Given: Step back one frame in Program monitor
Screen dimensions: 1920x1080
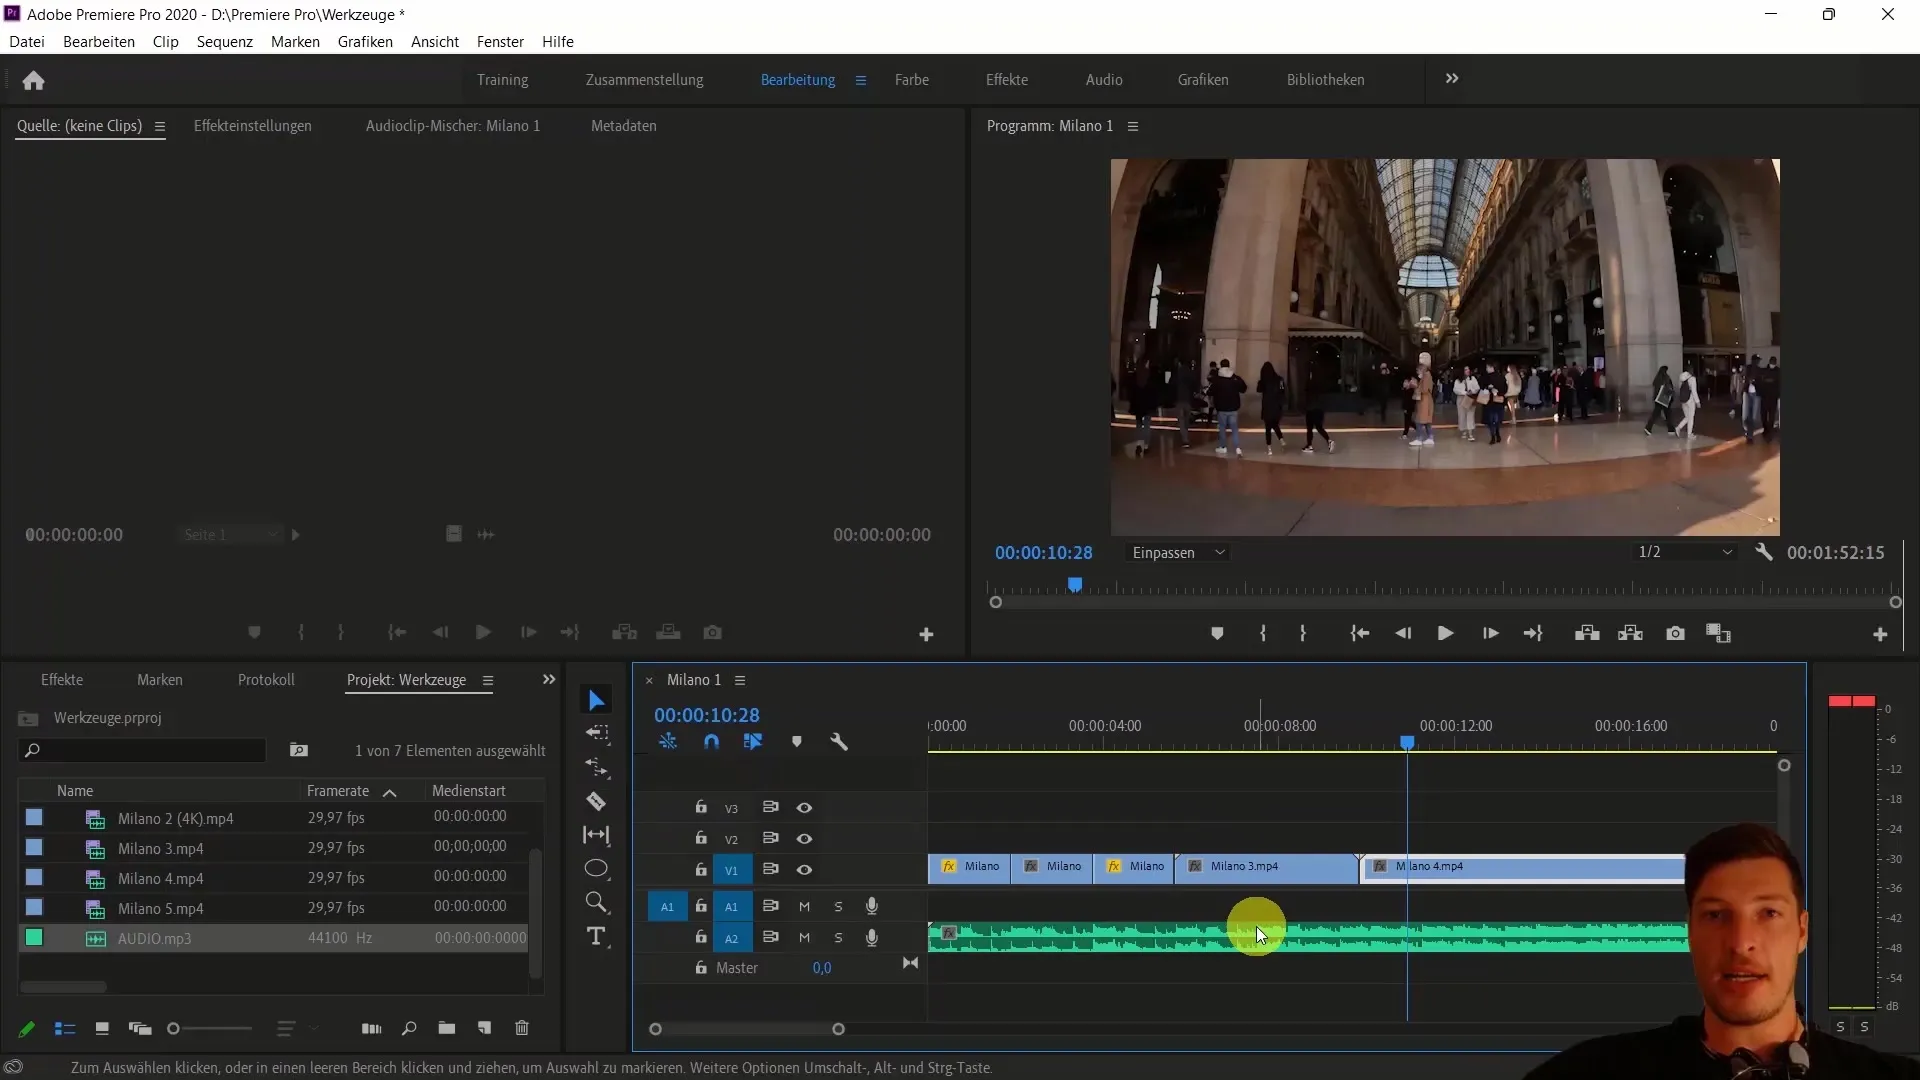Looking at the screenshot, I should click(x=1403, y=633).
